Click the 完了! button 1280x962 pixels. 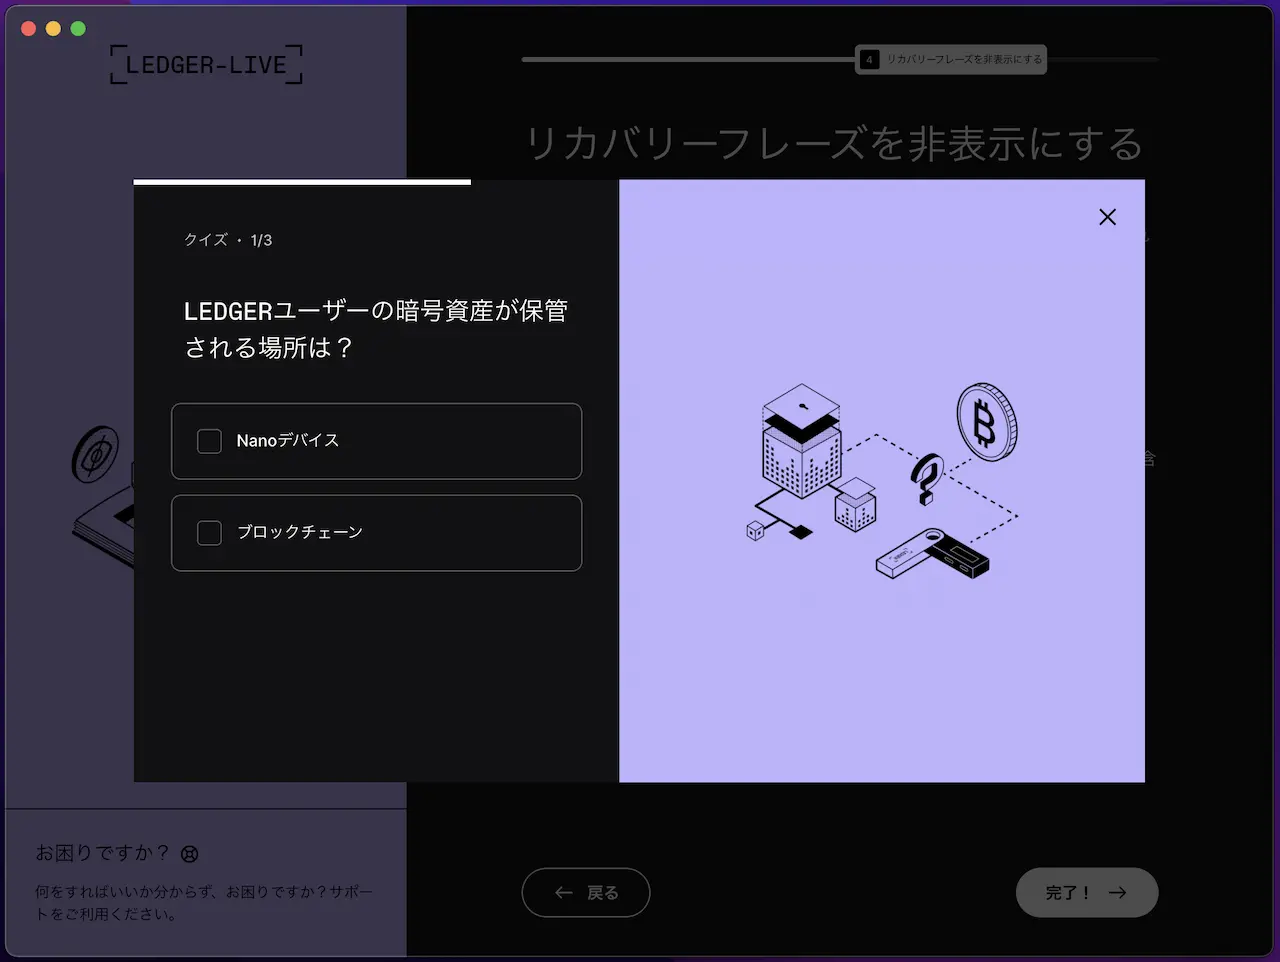(1087, 892)
